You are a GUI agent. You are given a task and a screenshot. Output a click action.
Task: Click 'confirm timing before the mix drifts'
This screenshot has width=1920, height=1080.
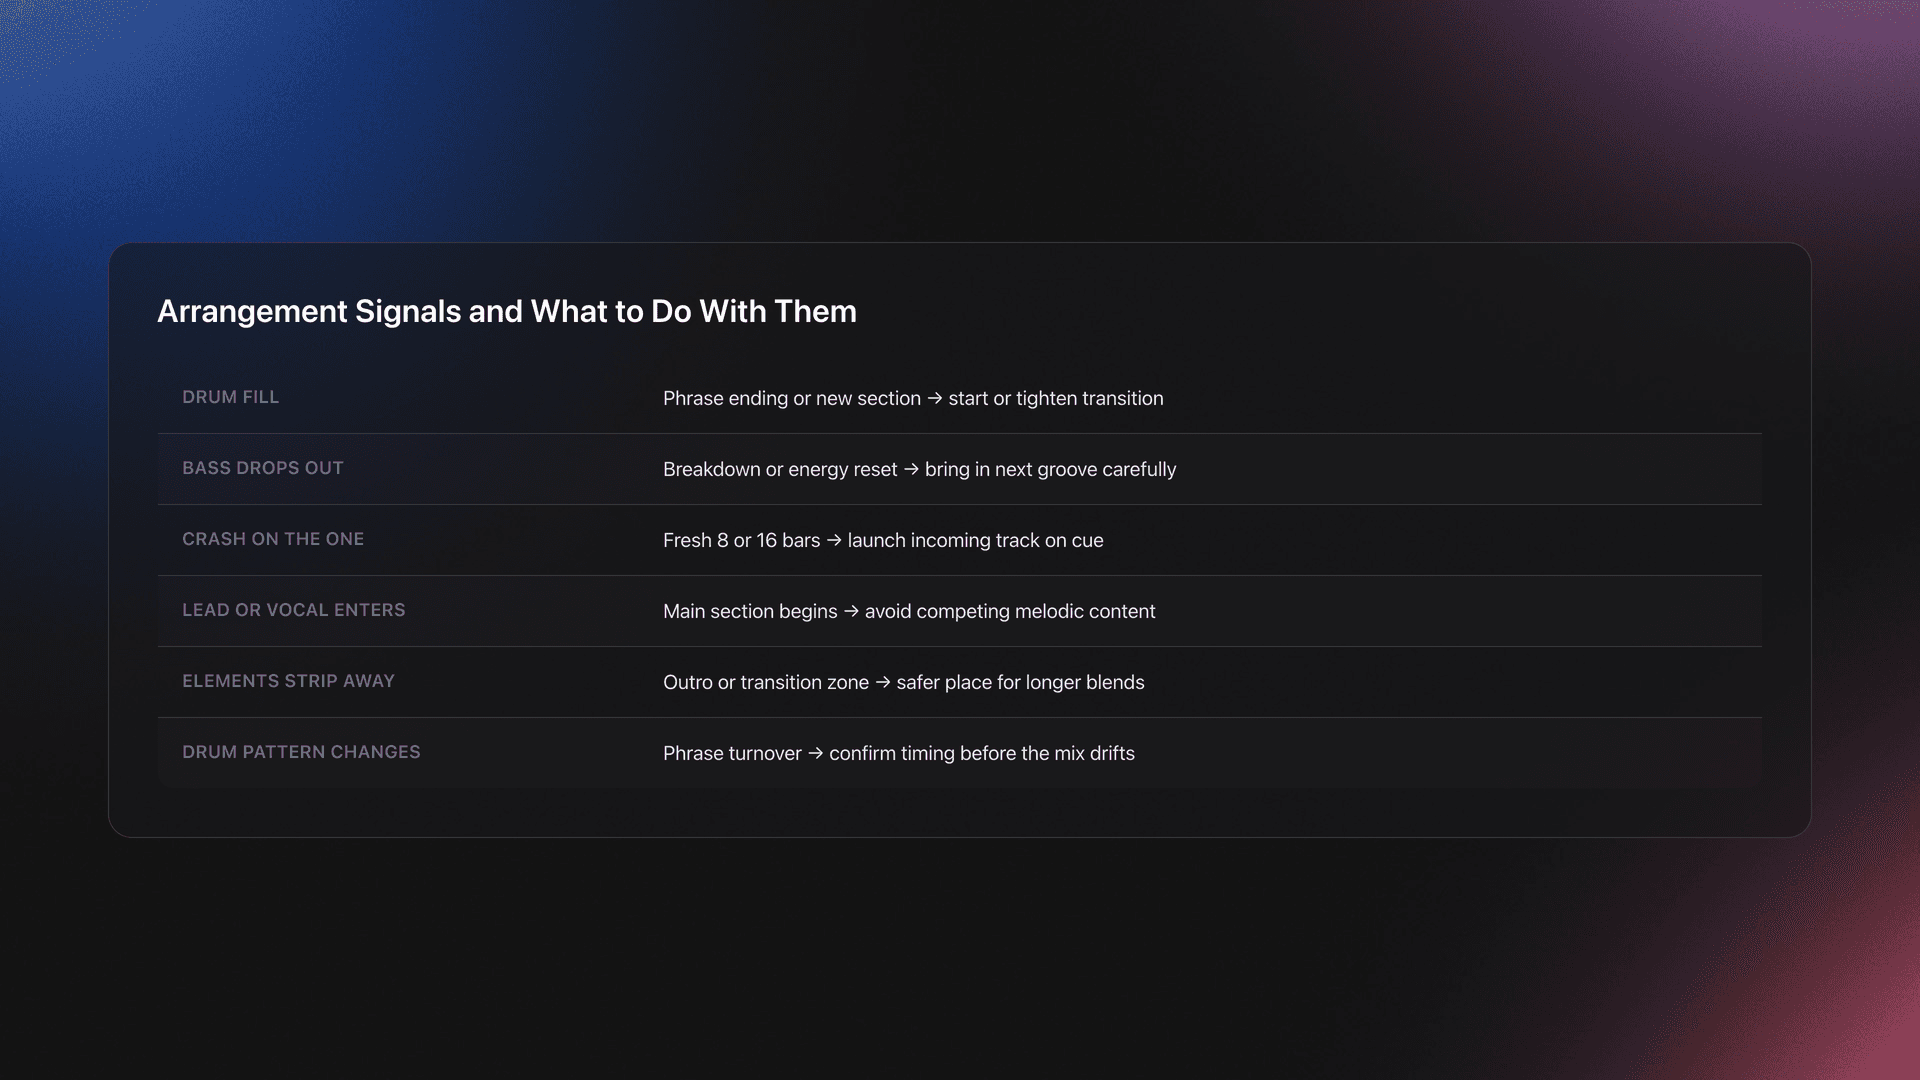pos(982,753)
